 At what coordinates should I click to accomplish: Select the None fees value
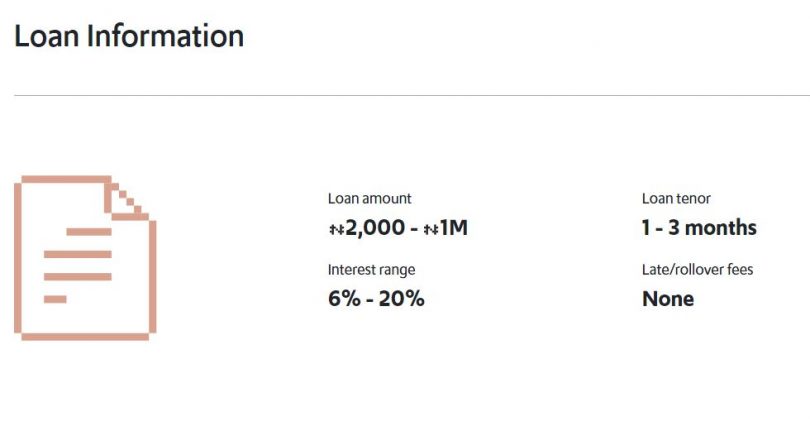coord(668,299)
